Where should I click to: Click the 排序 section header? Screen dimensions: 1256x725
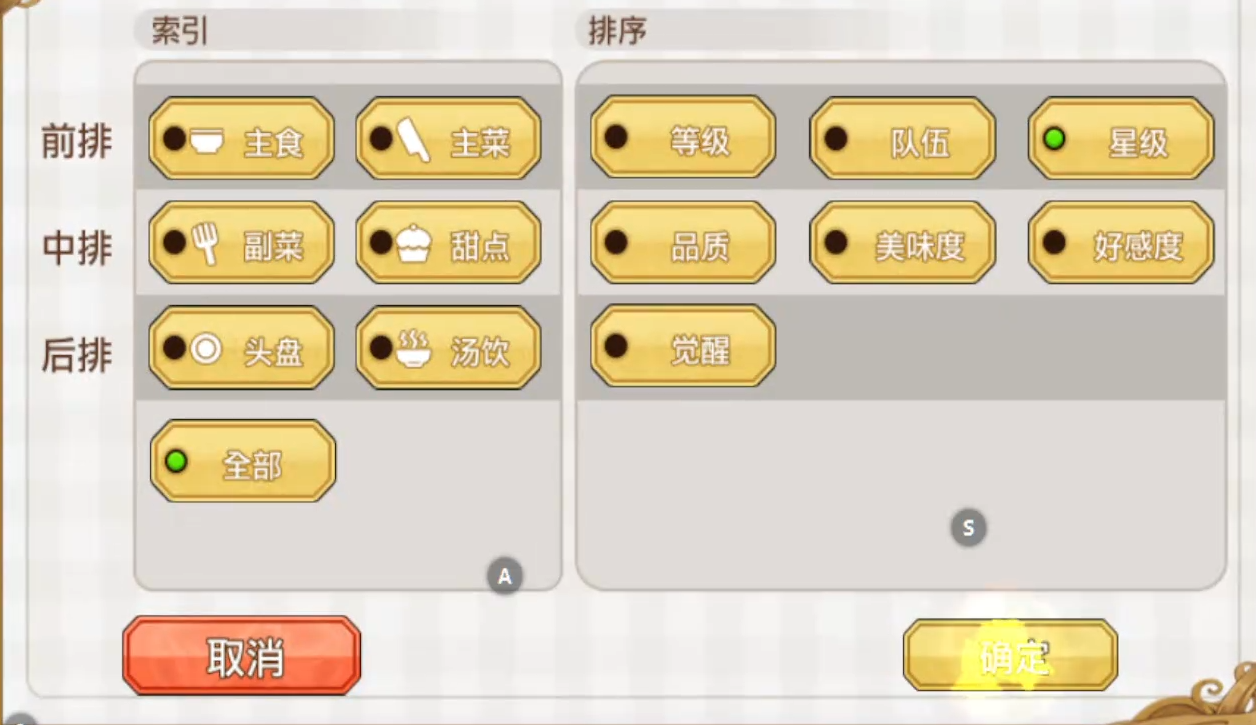tap(617, 30)
